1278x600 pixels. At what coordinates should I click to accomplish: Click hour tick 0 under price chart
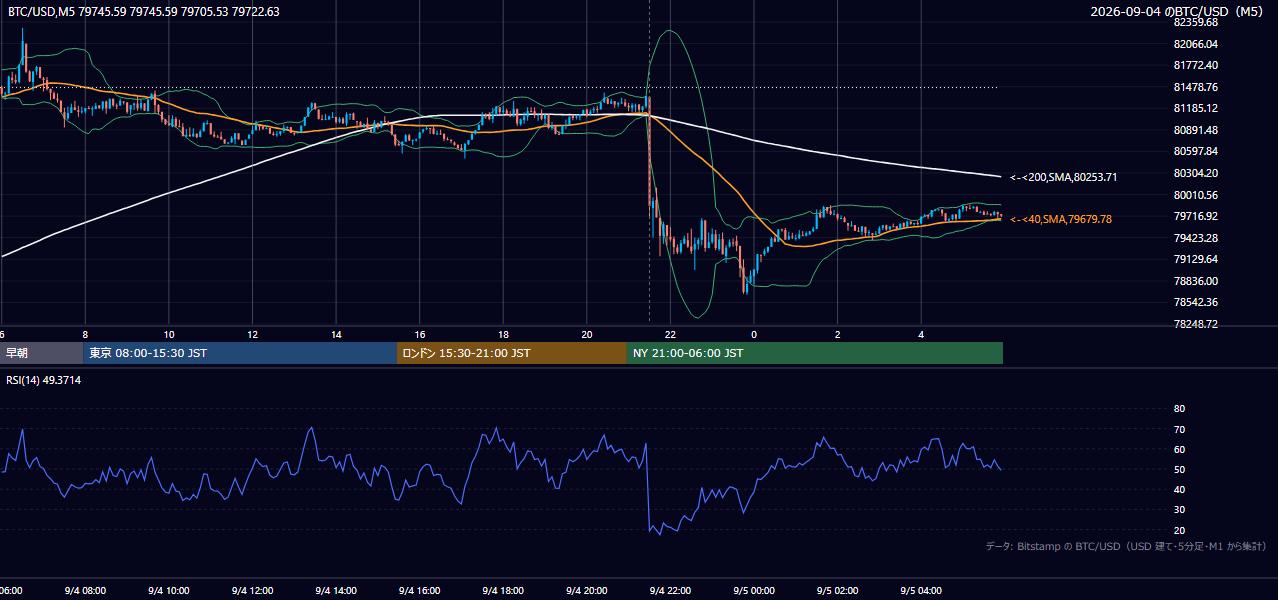pyautogui.click(x=754, y=334)
